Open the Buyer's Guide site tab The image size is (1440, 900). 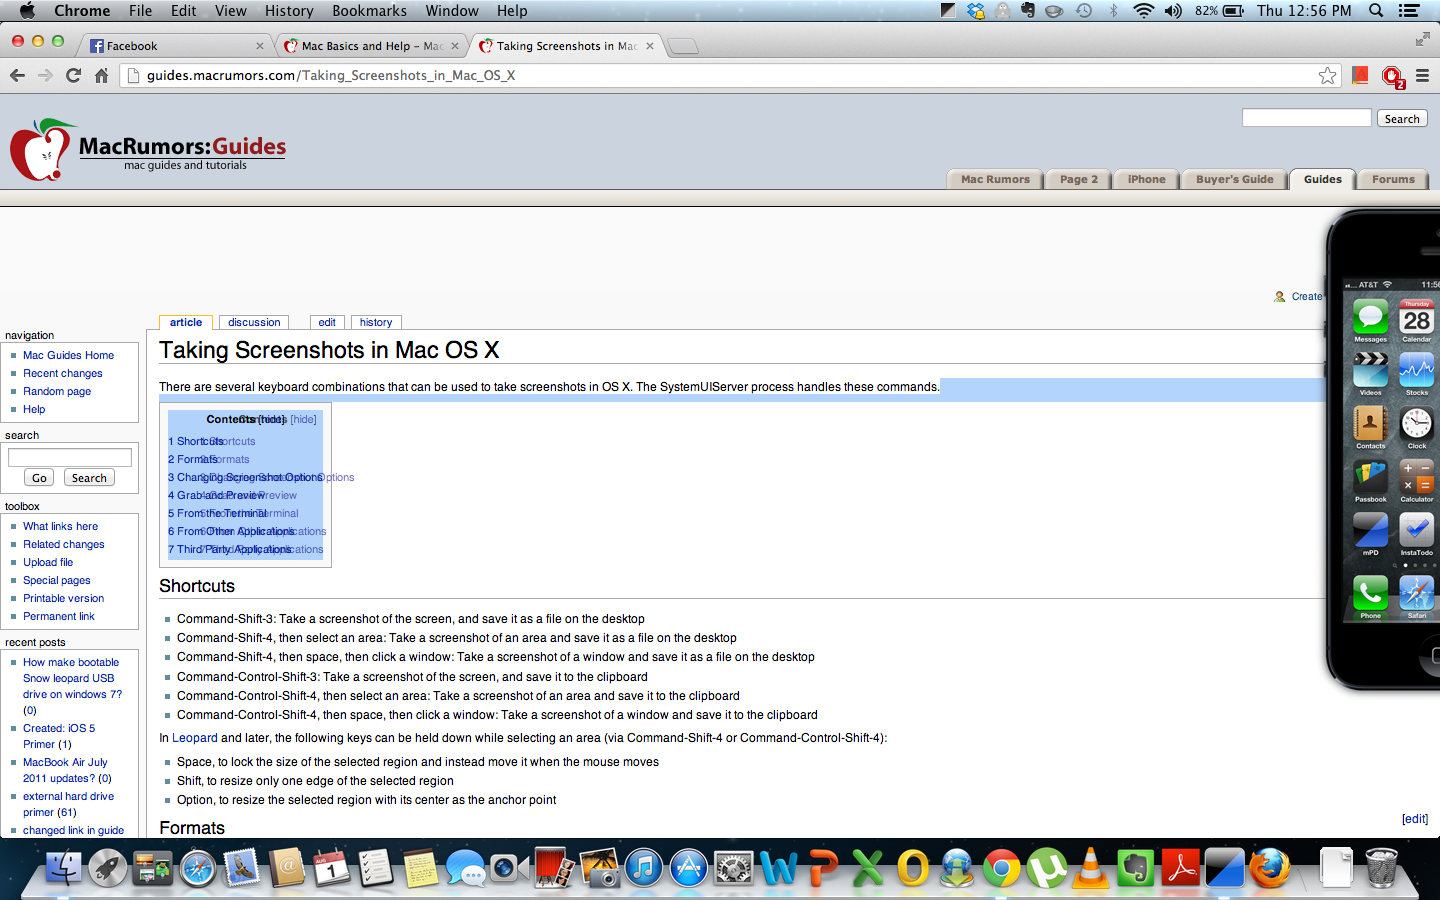pyautogui.click(x=1234, y=179)
